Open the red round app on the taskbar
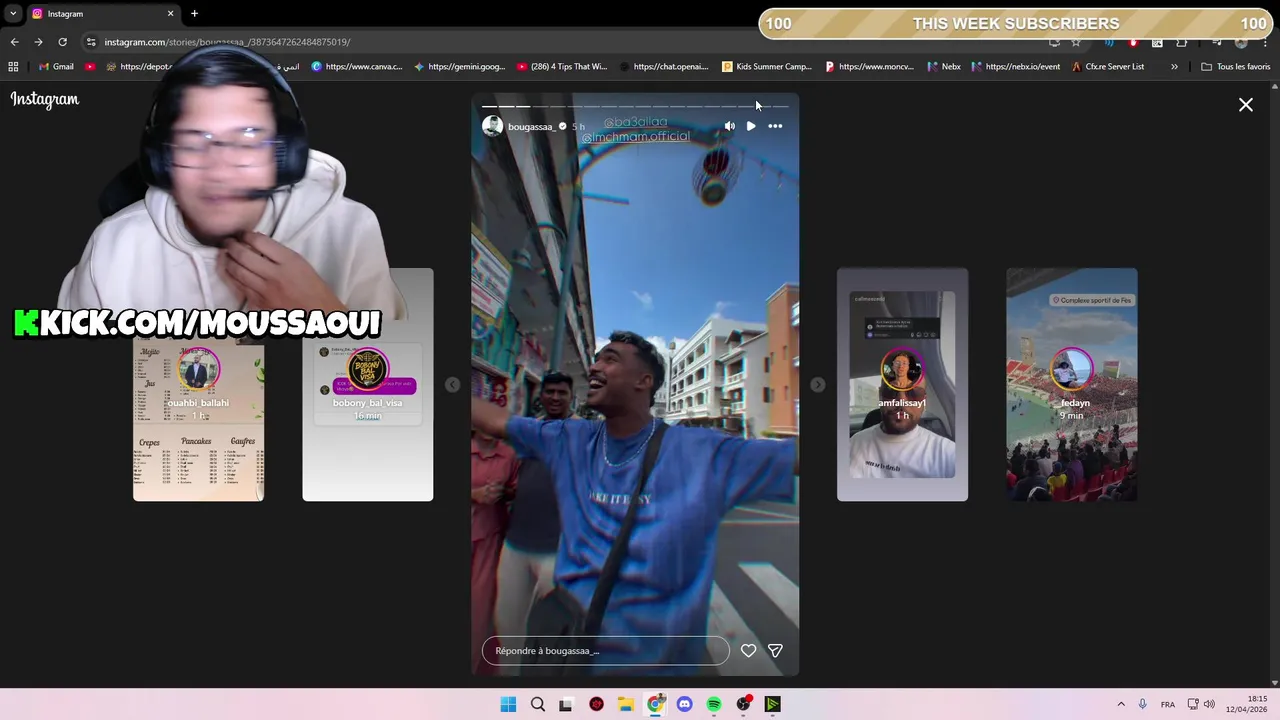Image resolution: width=1280 pixels, height=720 pixels. pyautogui.click(x=597, y=704)
